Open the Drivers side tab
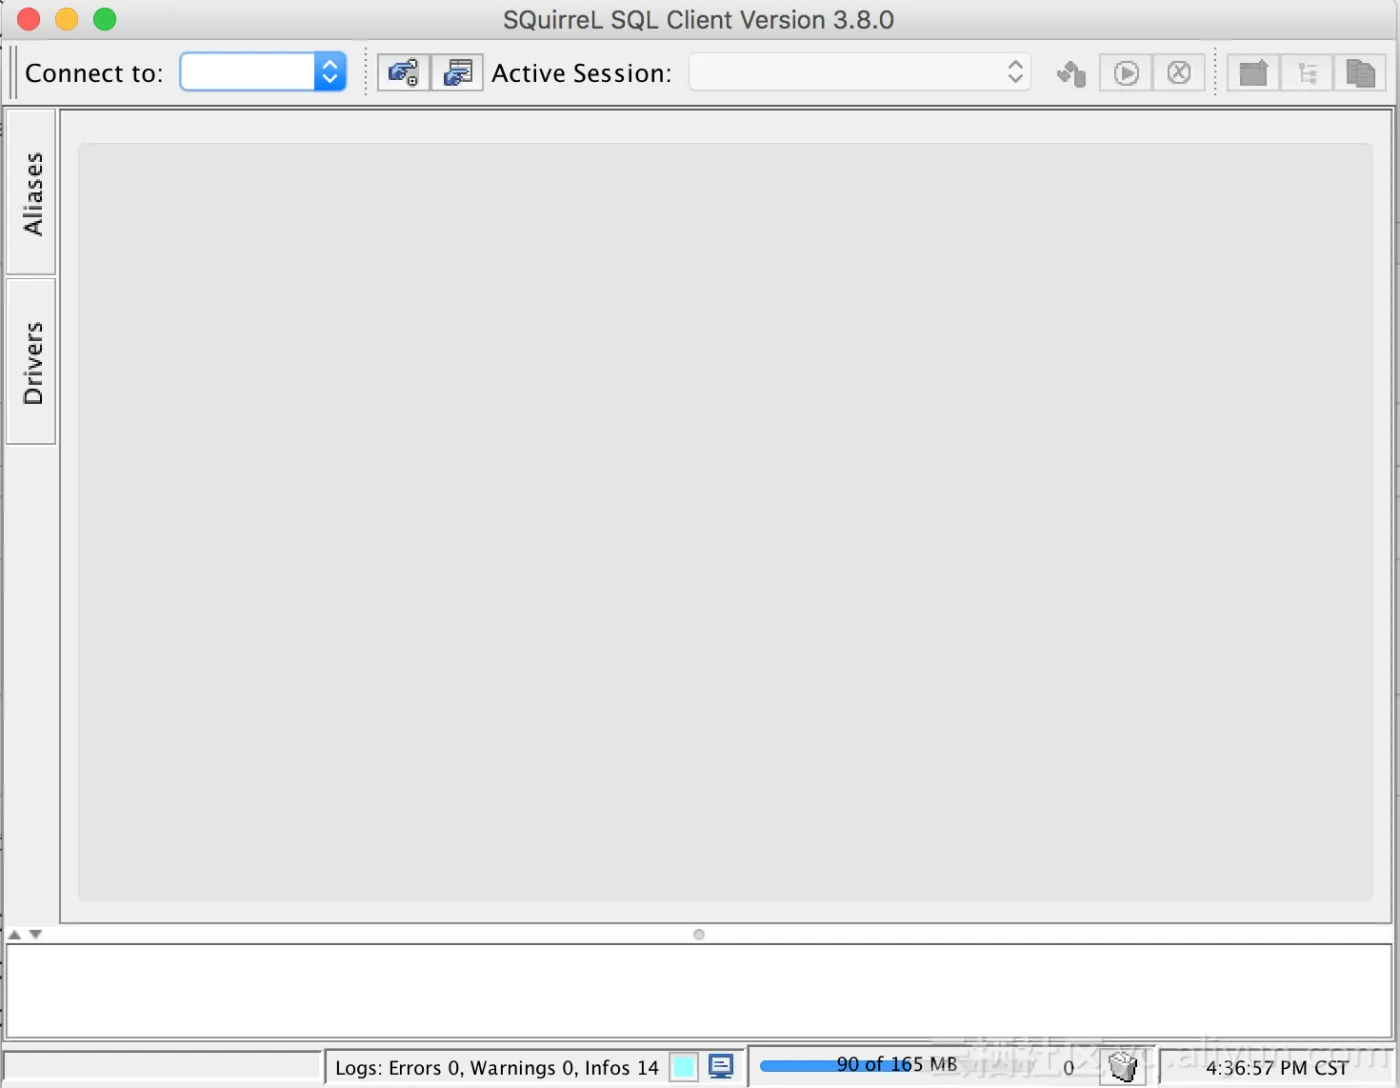The image size is (1400, 1088). point(32,362)
